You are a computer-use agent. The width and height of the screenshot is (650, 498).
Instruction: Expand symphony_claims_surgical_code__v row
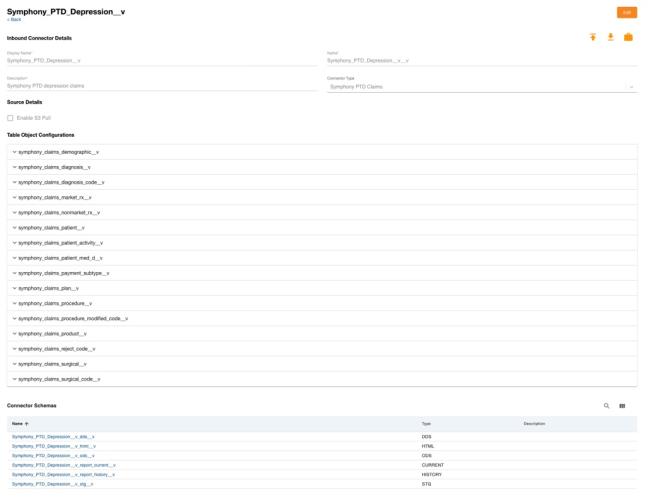(x=15, y=379)
